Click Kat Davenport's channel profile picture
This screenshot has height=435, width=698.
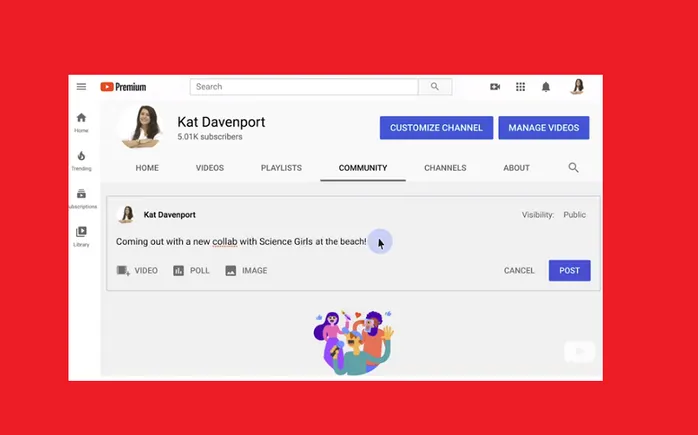click(x=141, y=126)
